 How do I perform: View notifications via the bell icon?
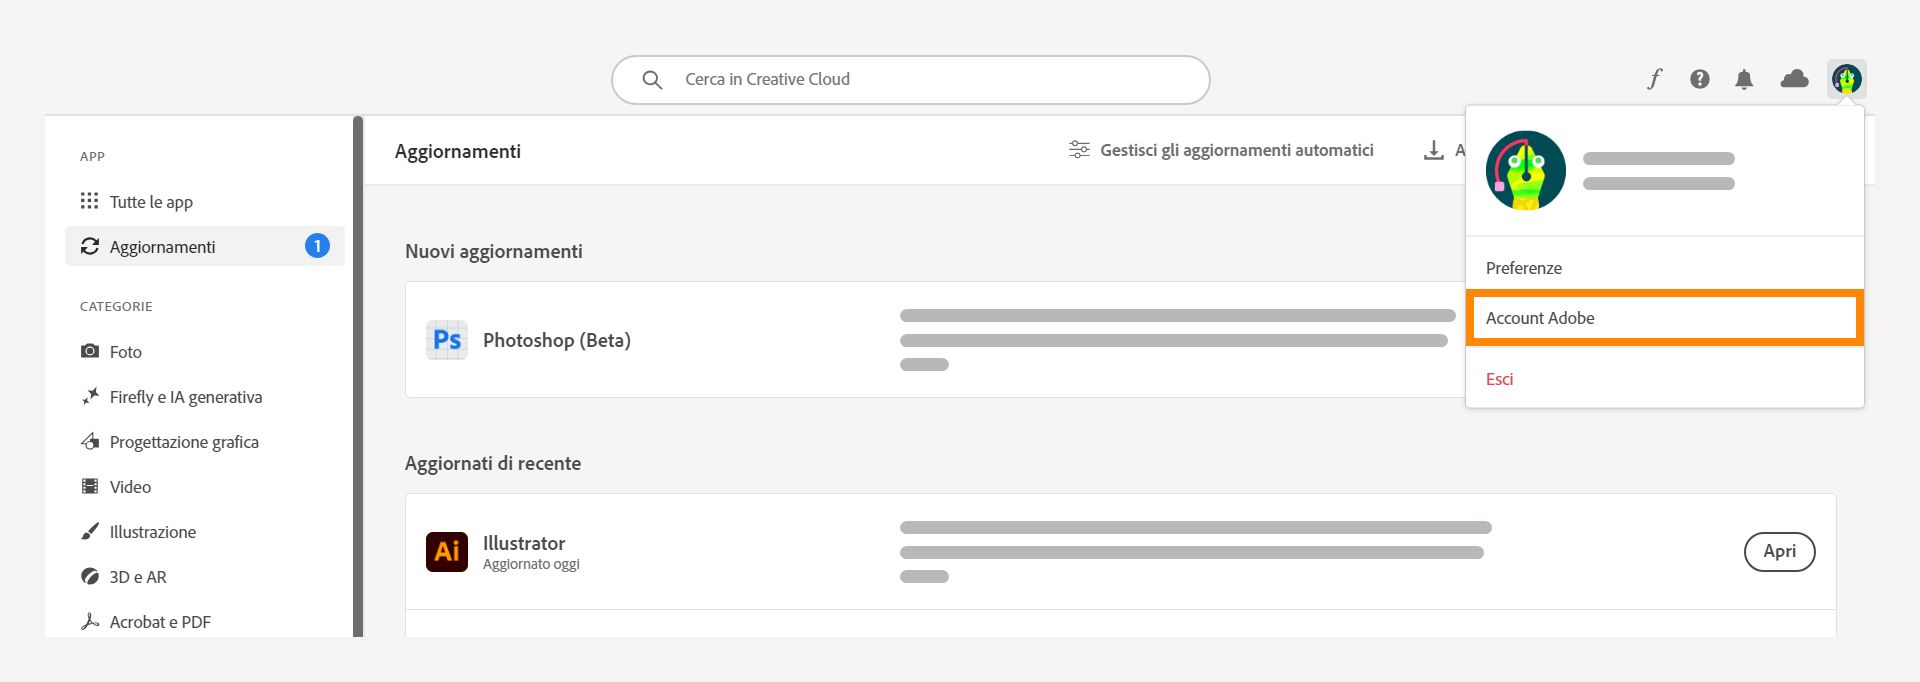click(1745, 78)
